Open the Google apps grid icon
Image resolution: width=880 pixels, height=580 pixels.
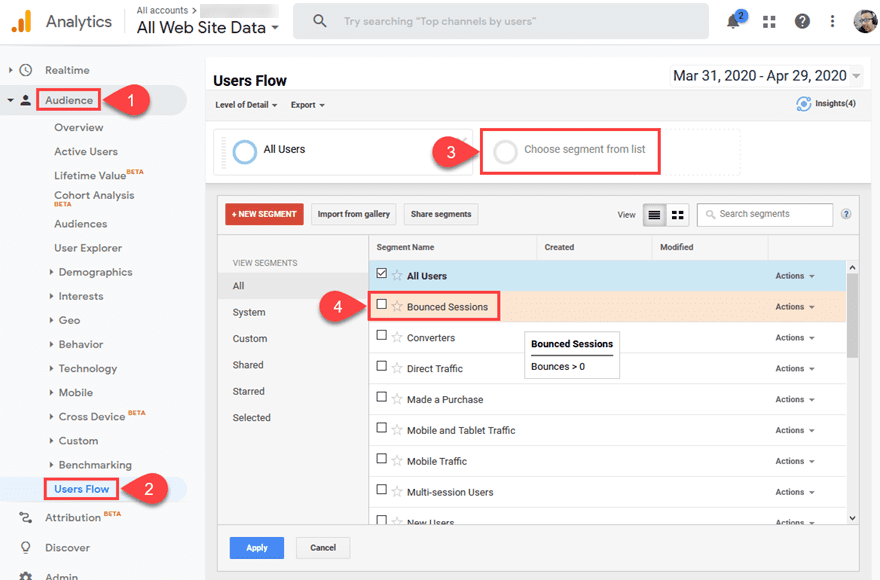[768, 20]
